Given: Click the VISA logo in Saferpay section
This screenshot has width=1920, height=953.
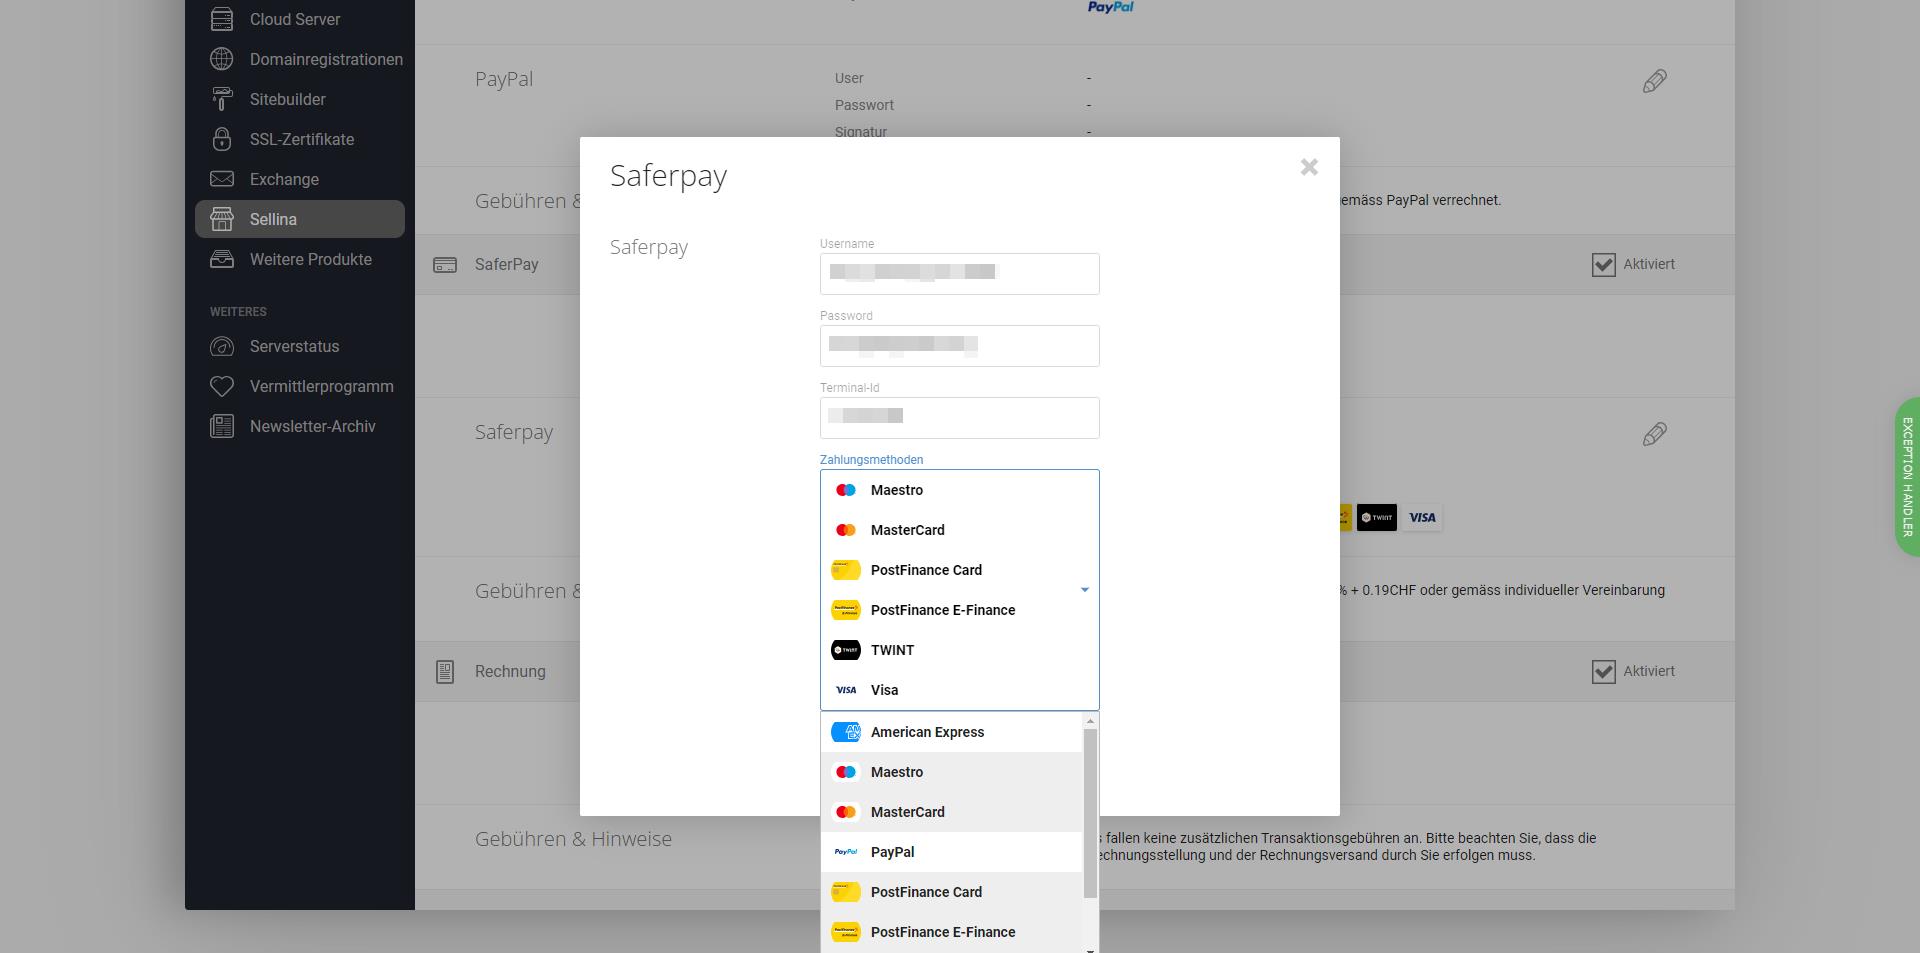Looking at the screenshot, I should [x=1422, y=517].
